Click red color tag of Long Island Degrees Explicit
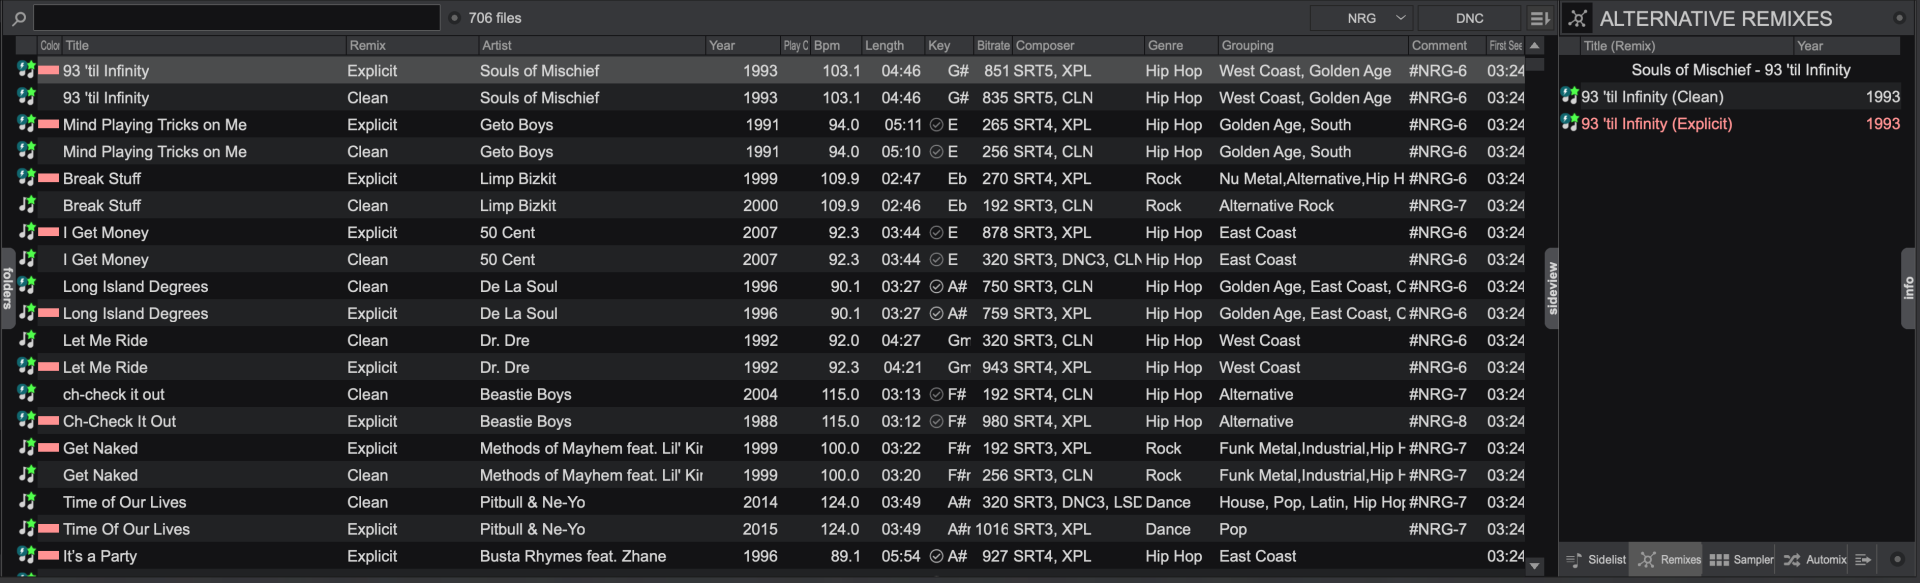1920x583 pixels. pyautogui.click(x=49, y=313)
